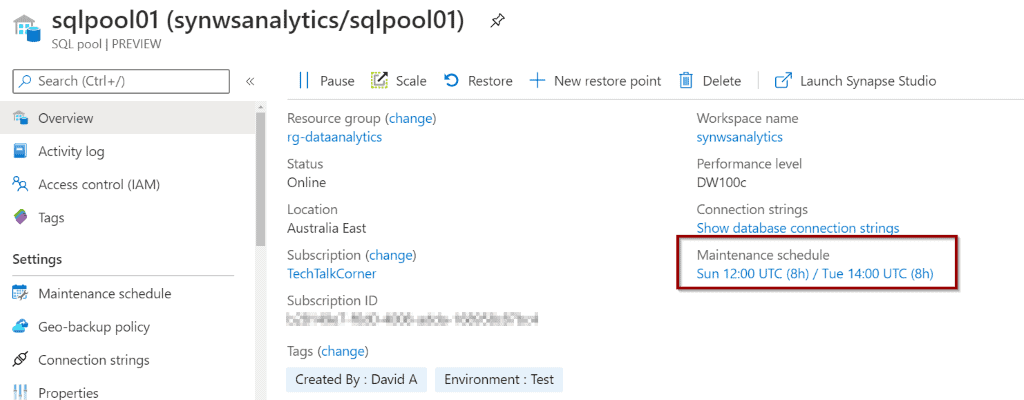Collapse the left navigation menu
Screen dimensions: 1024x400
250,81
